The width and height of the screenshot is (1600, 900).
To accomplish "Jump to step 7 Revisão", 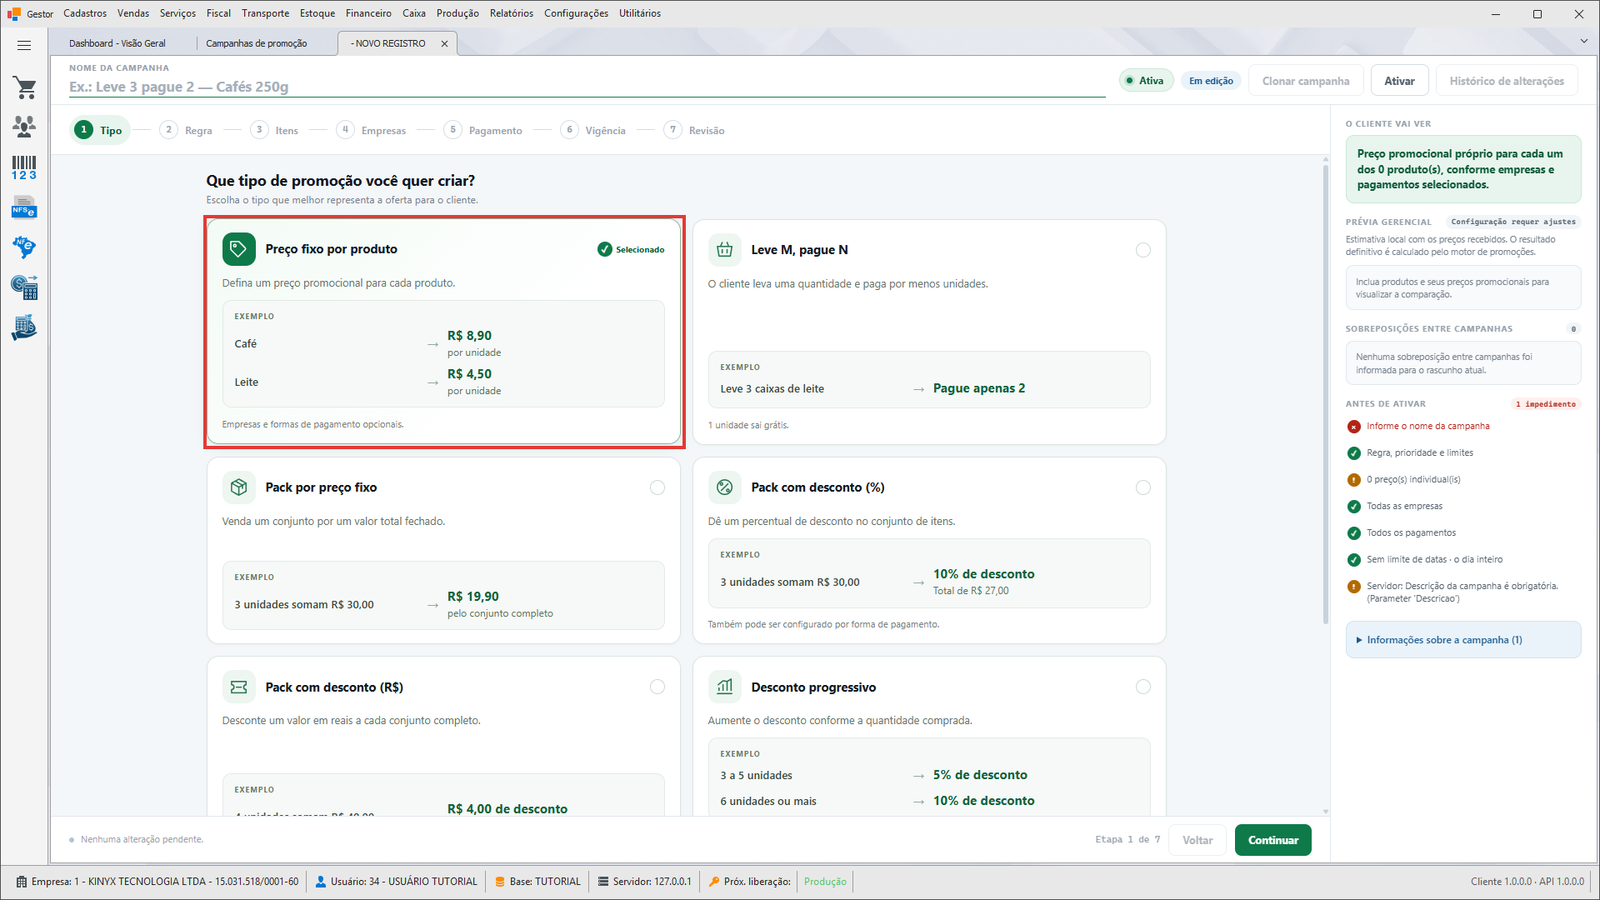I will tap(695, 130).
